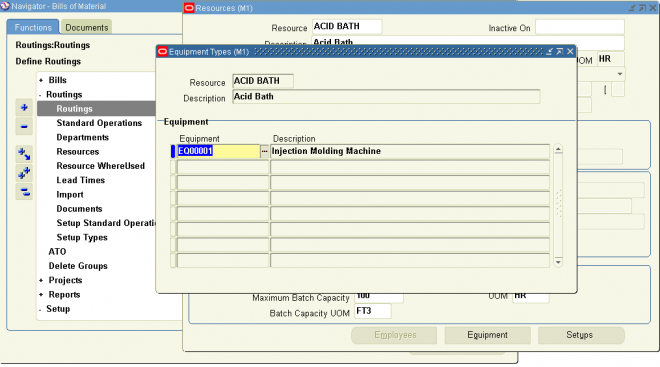Click the expand all children icon in Navigator
660x367 pixels.
click(24, 154)
